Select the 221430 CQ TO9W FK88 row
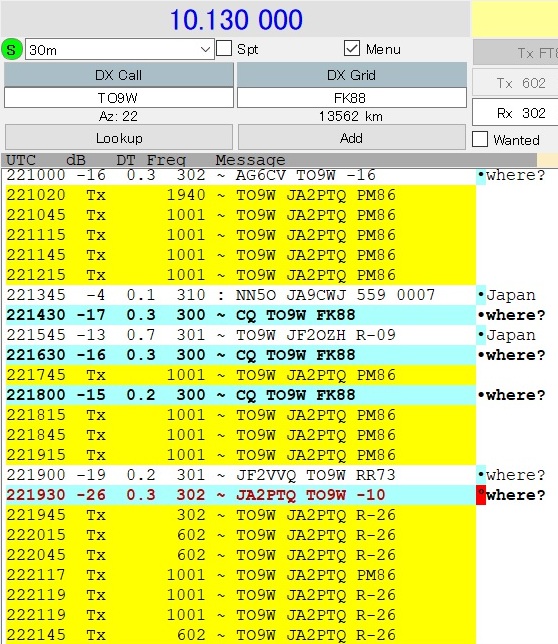This screenshot has height=644, width=558. pyautogui.click(x=241, y=315)
